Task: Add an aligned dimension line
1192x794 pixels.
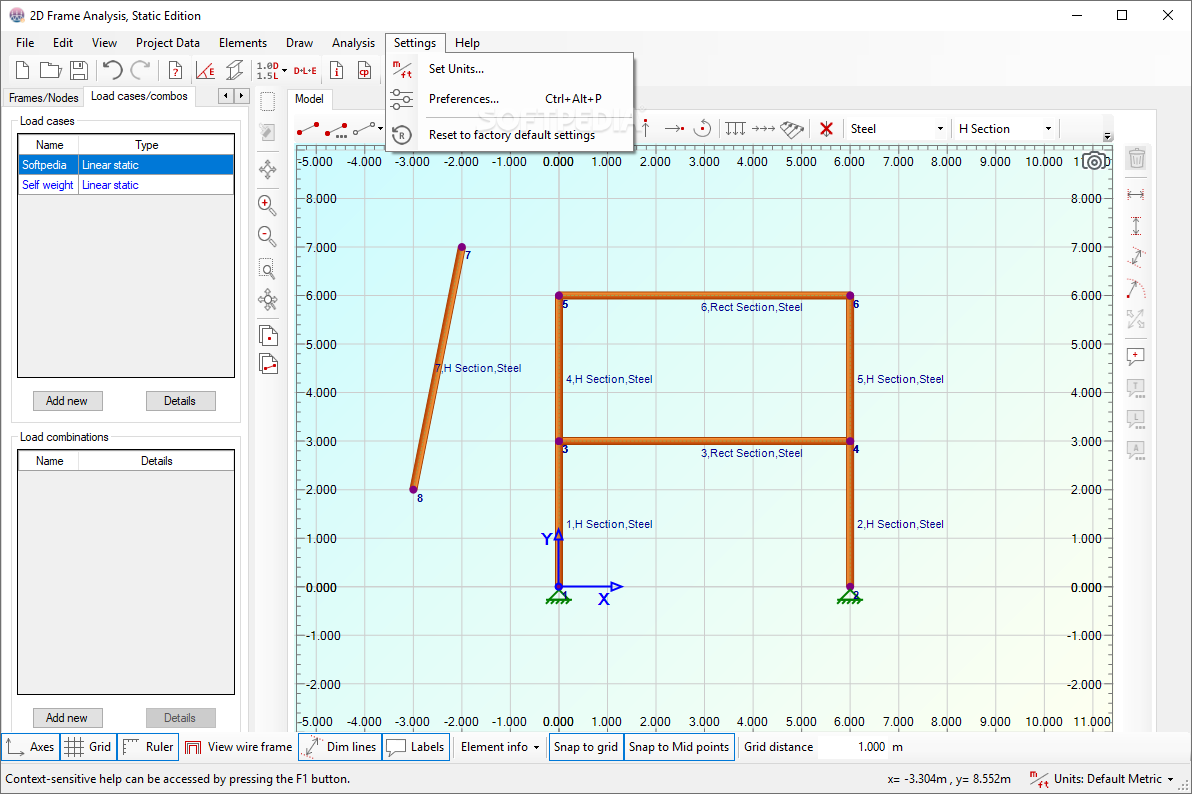Action: [x=1136, y=257]
